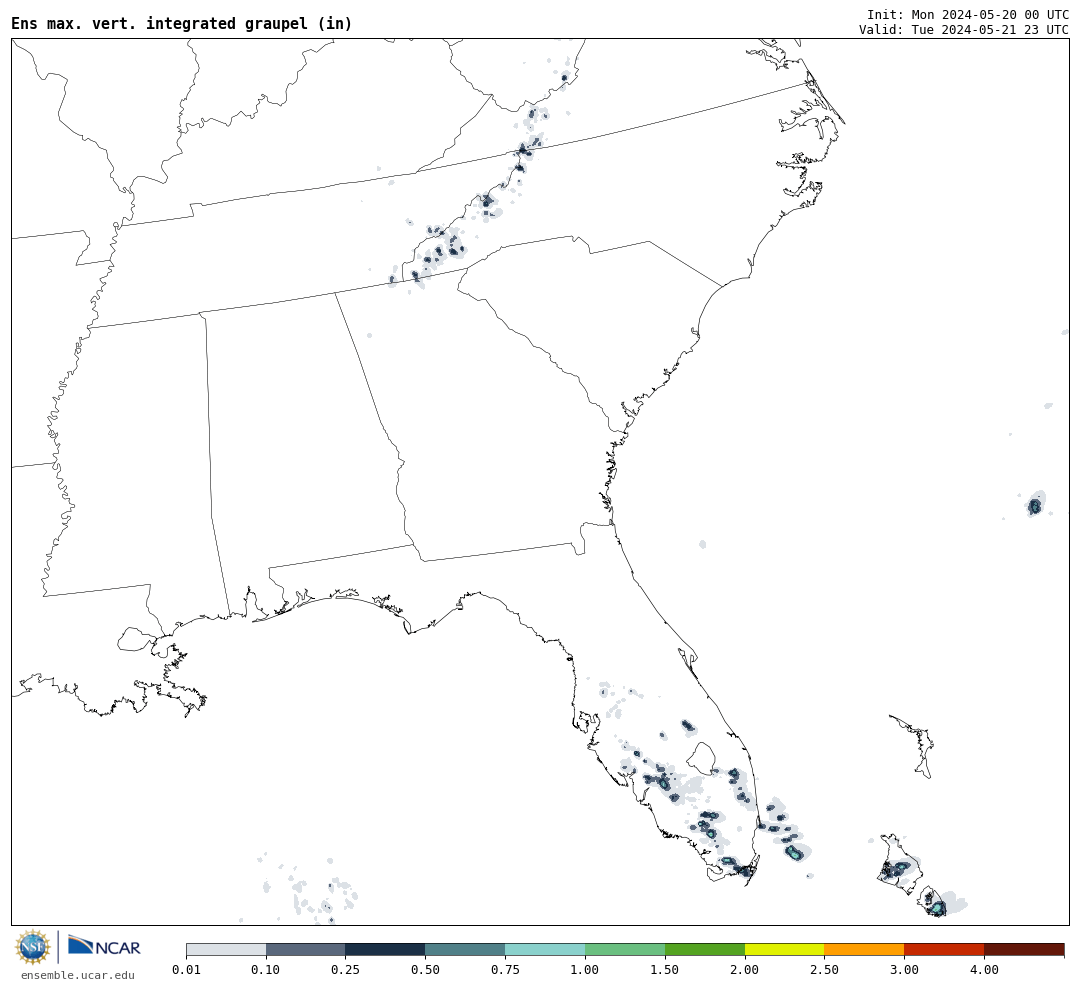Select the 1.50–2.00 green colorbar swatch
The image size is (1080, 988).
coord(705,950)
